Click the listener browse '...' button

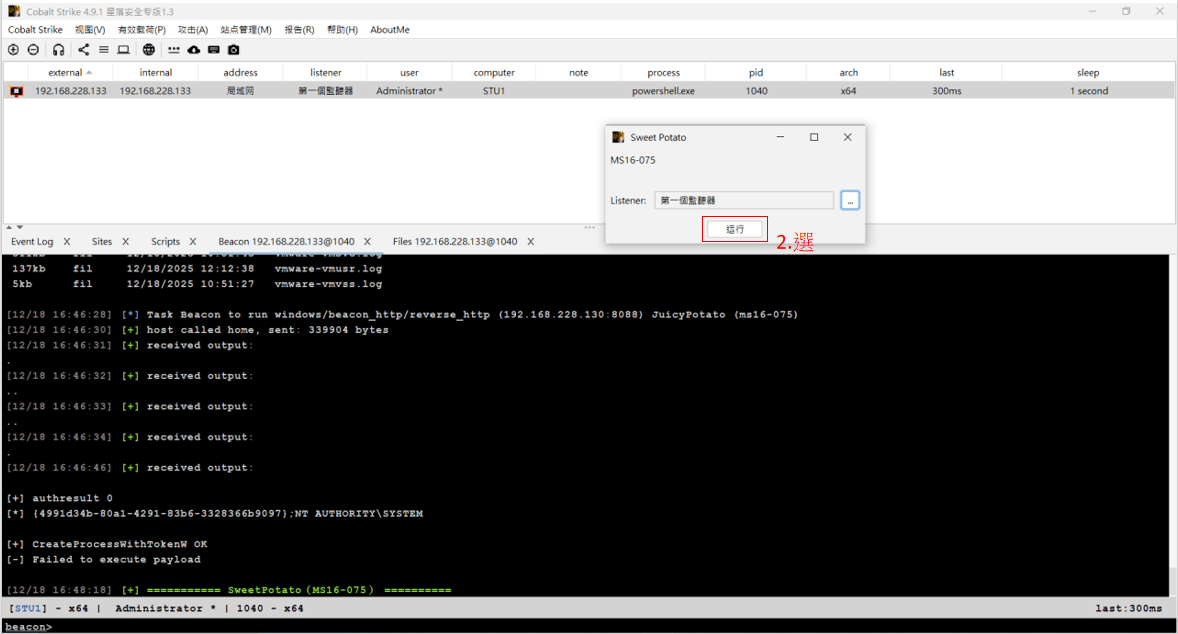[850, 201]
